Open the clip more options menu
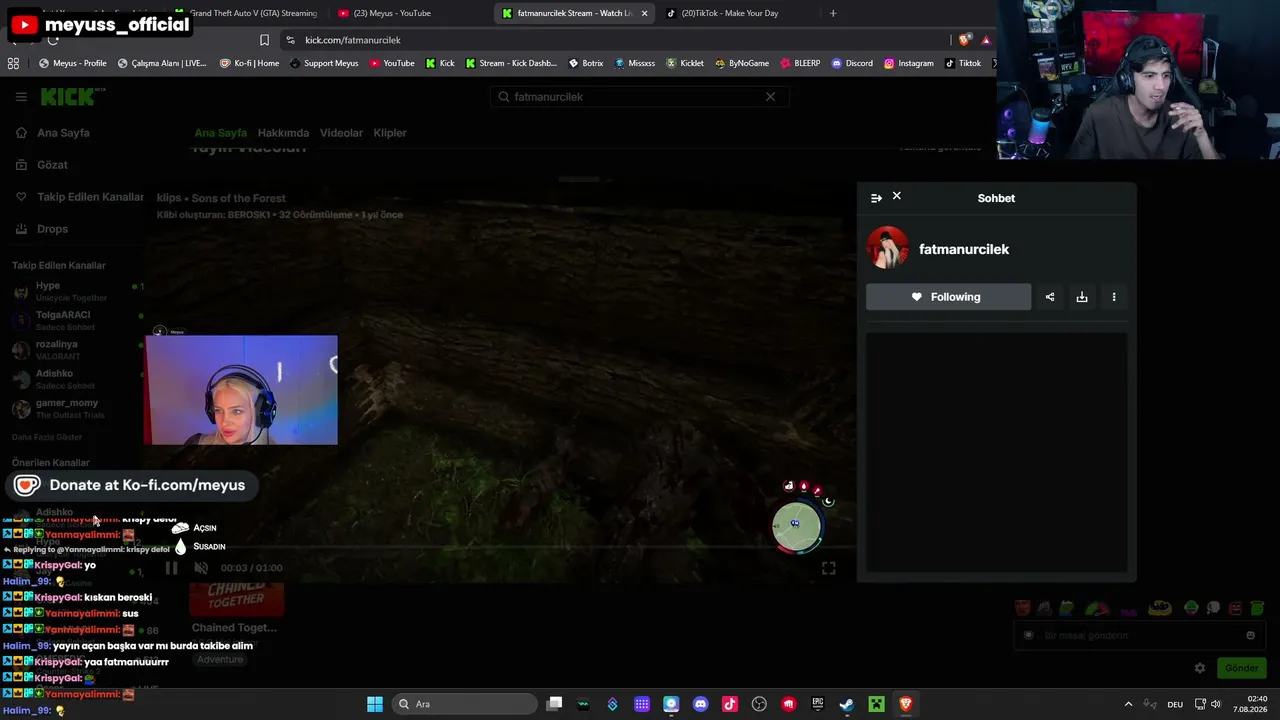 1114,297
